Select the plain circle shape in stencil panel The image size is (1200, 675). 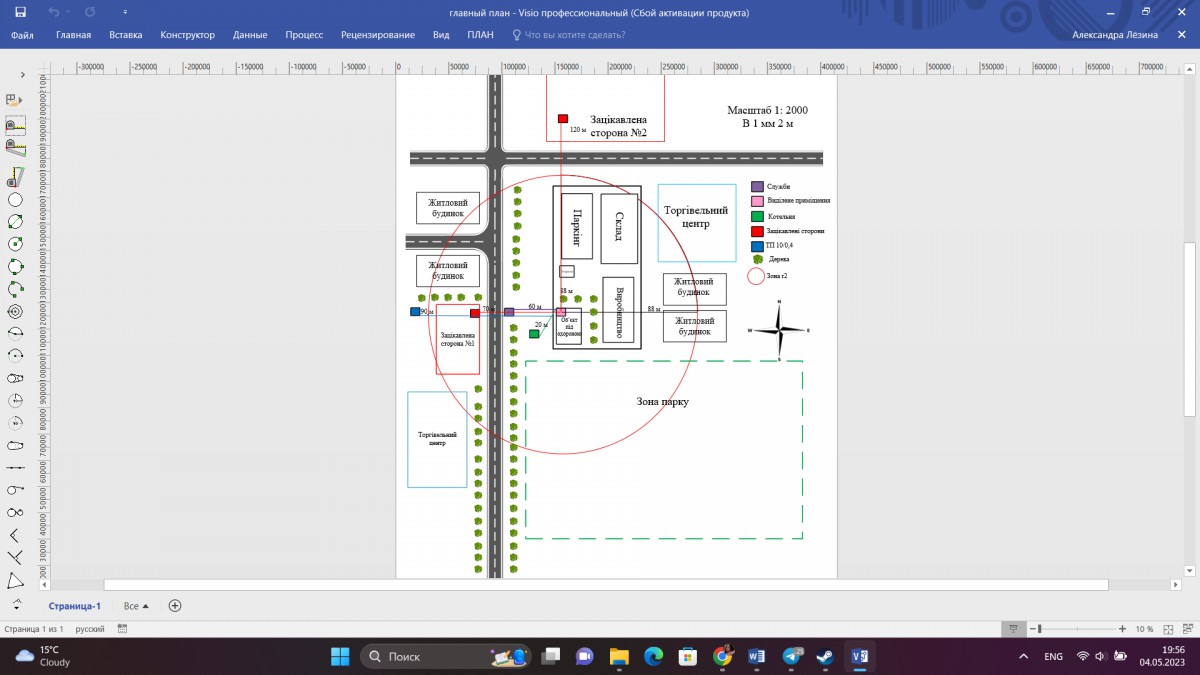pyautogui.click(x=15, y=199)
